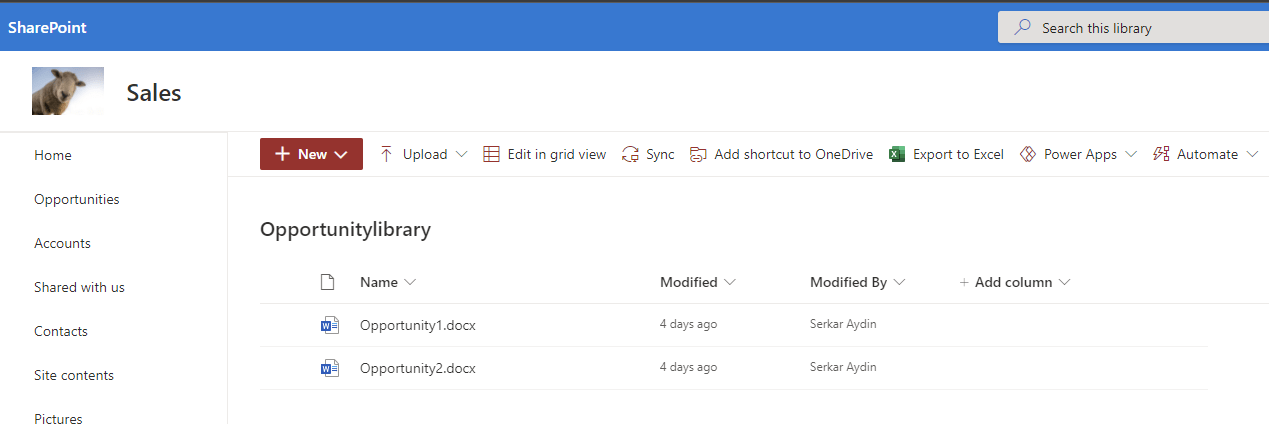The image size is (1269, 424).
Task: Click the Upload arrow icon
Action: coord(386,154)
